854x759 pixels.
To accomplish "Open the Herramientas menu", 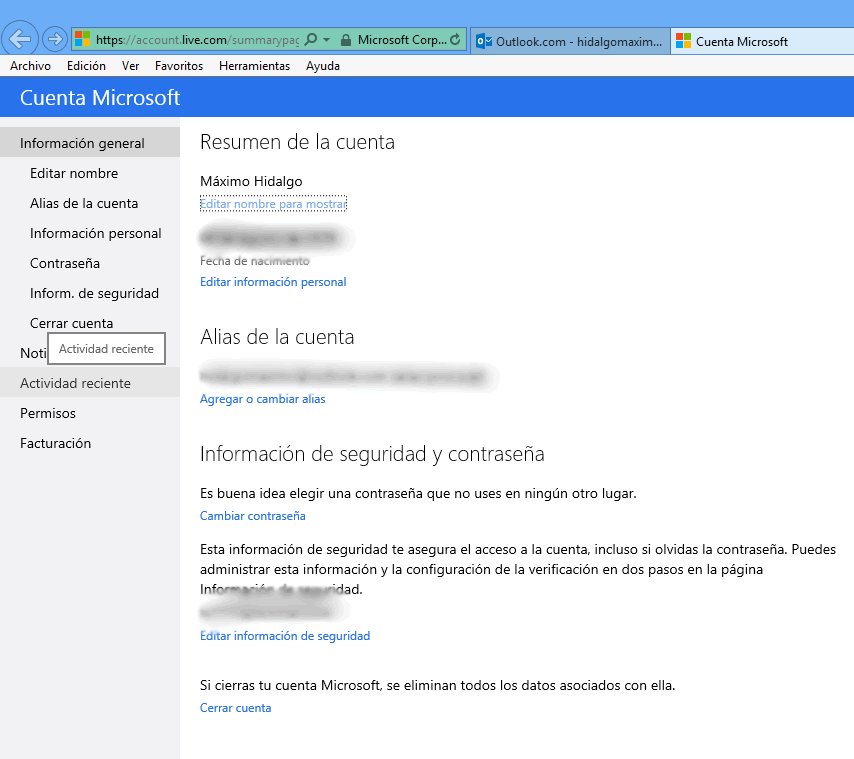I will coord(254,66).
